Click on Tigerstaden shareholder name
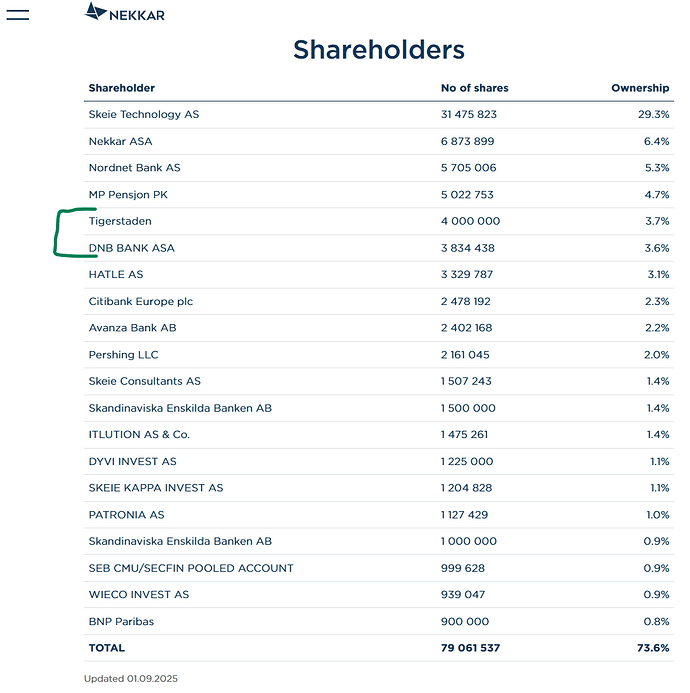This screenshot has height=693, width=690. pos(120,221)
